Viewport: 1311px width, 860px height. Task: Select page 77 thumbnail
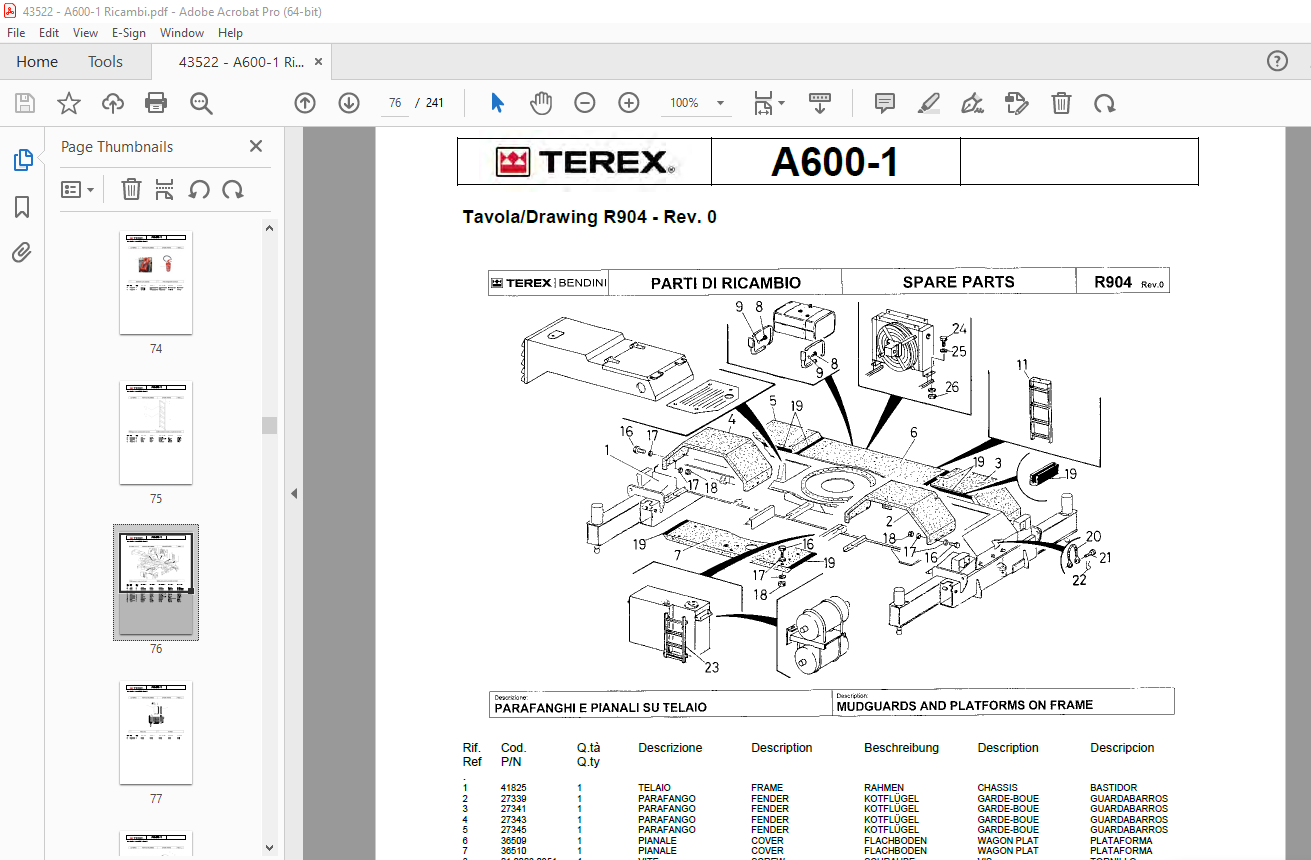point(156,733)
